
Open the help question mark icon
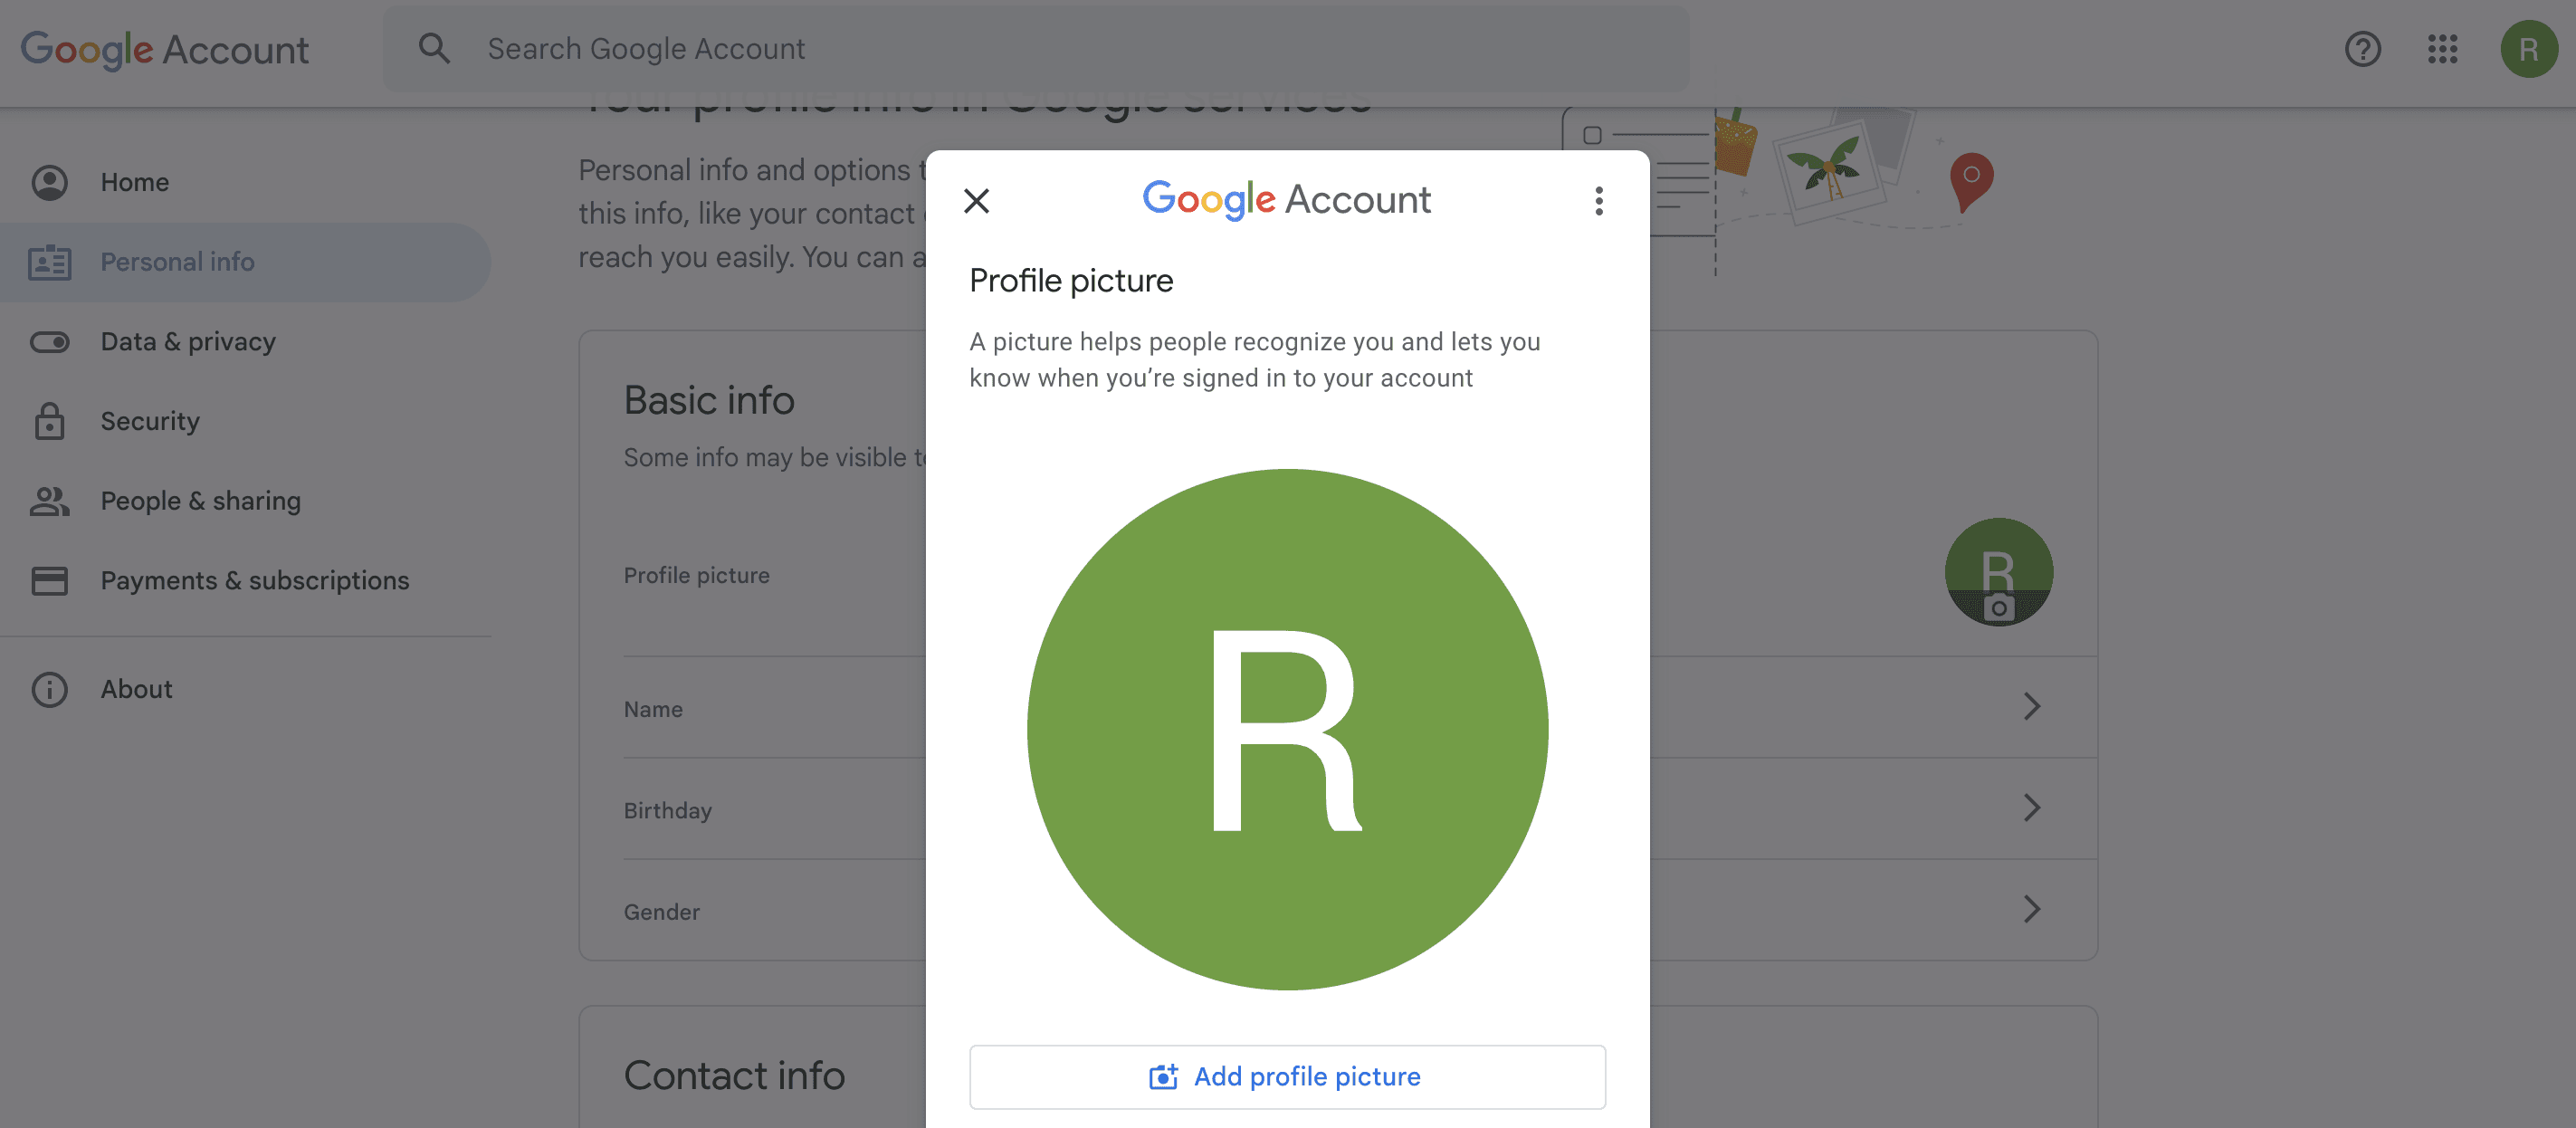[x=2362, y=48]
